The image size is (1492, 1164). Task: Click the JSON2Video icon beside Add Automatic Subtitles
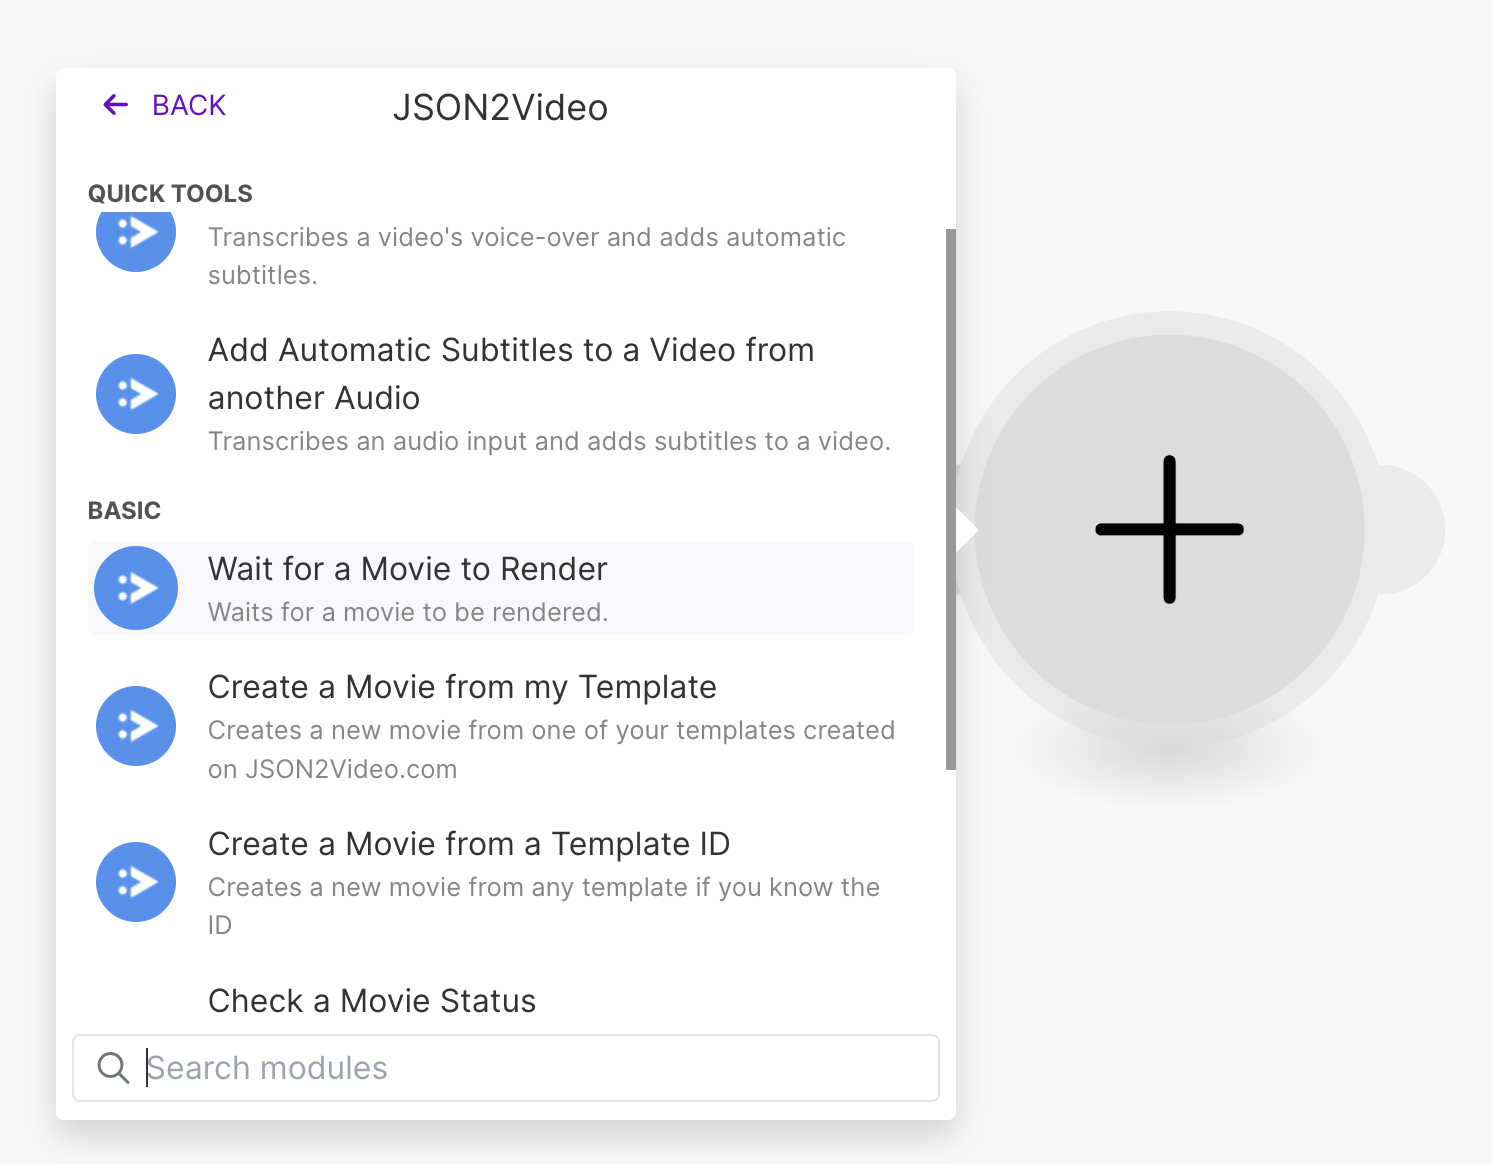pyautogui.click(x=136, y=394)
